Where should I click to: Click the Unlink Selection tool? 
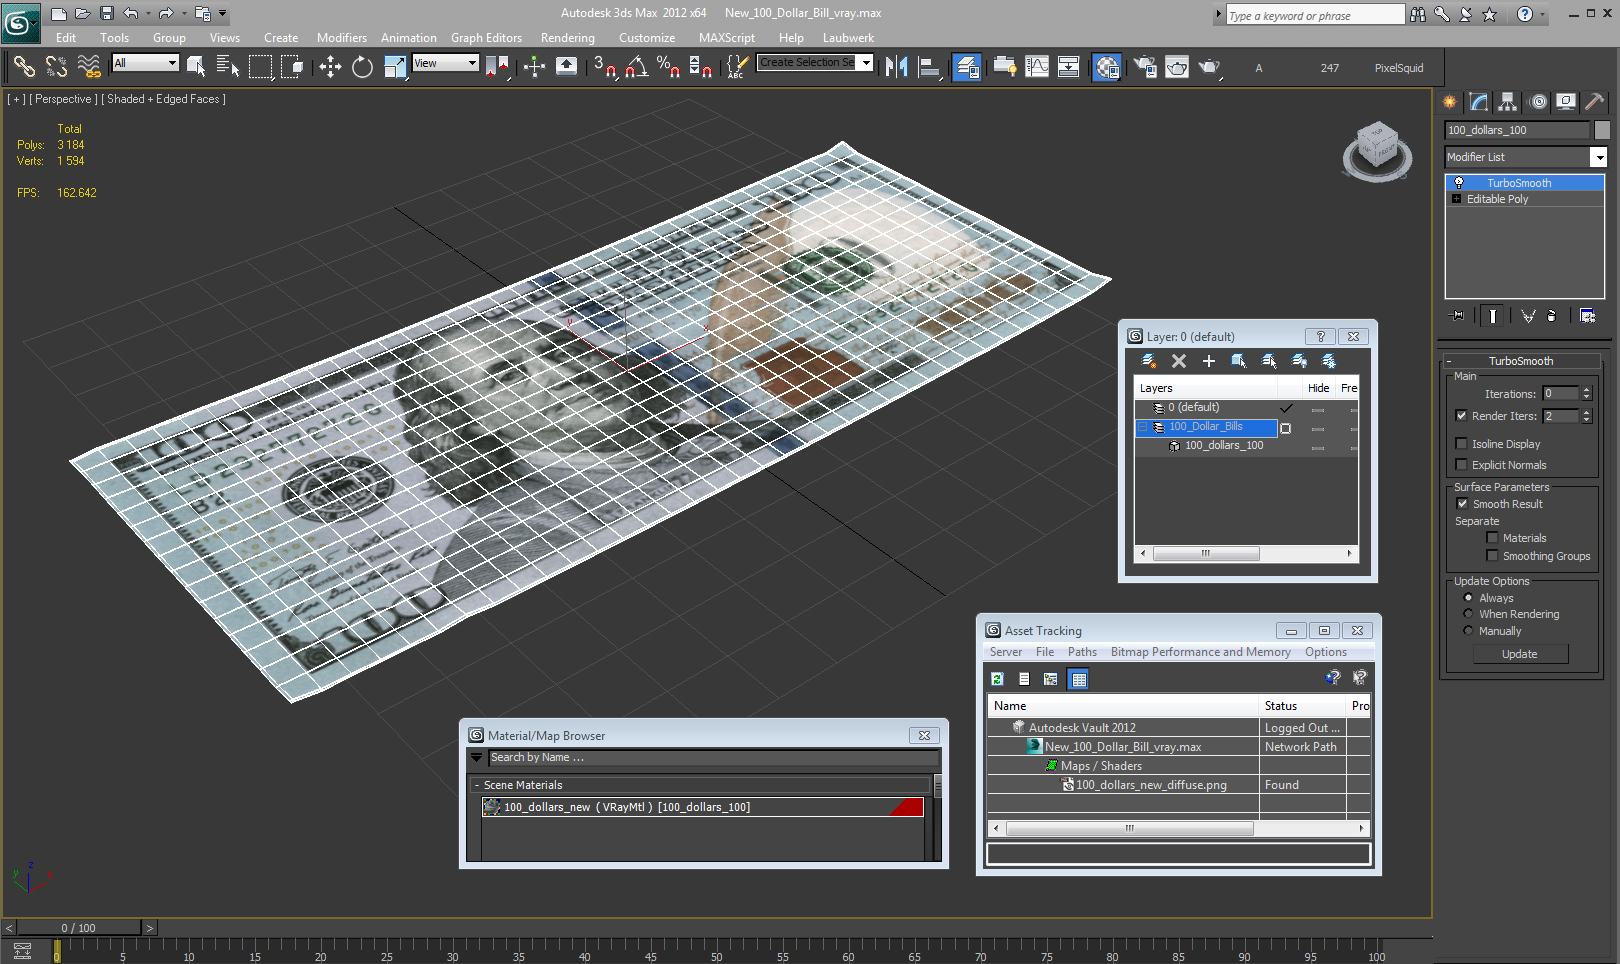(x=56, y=67)
